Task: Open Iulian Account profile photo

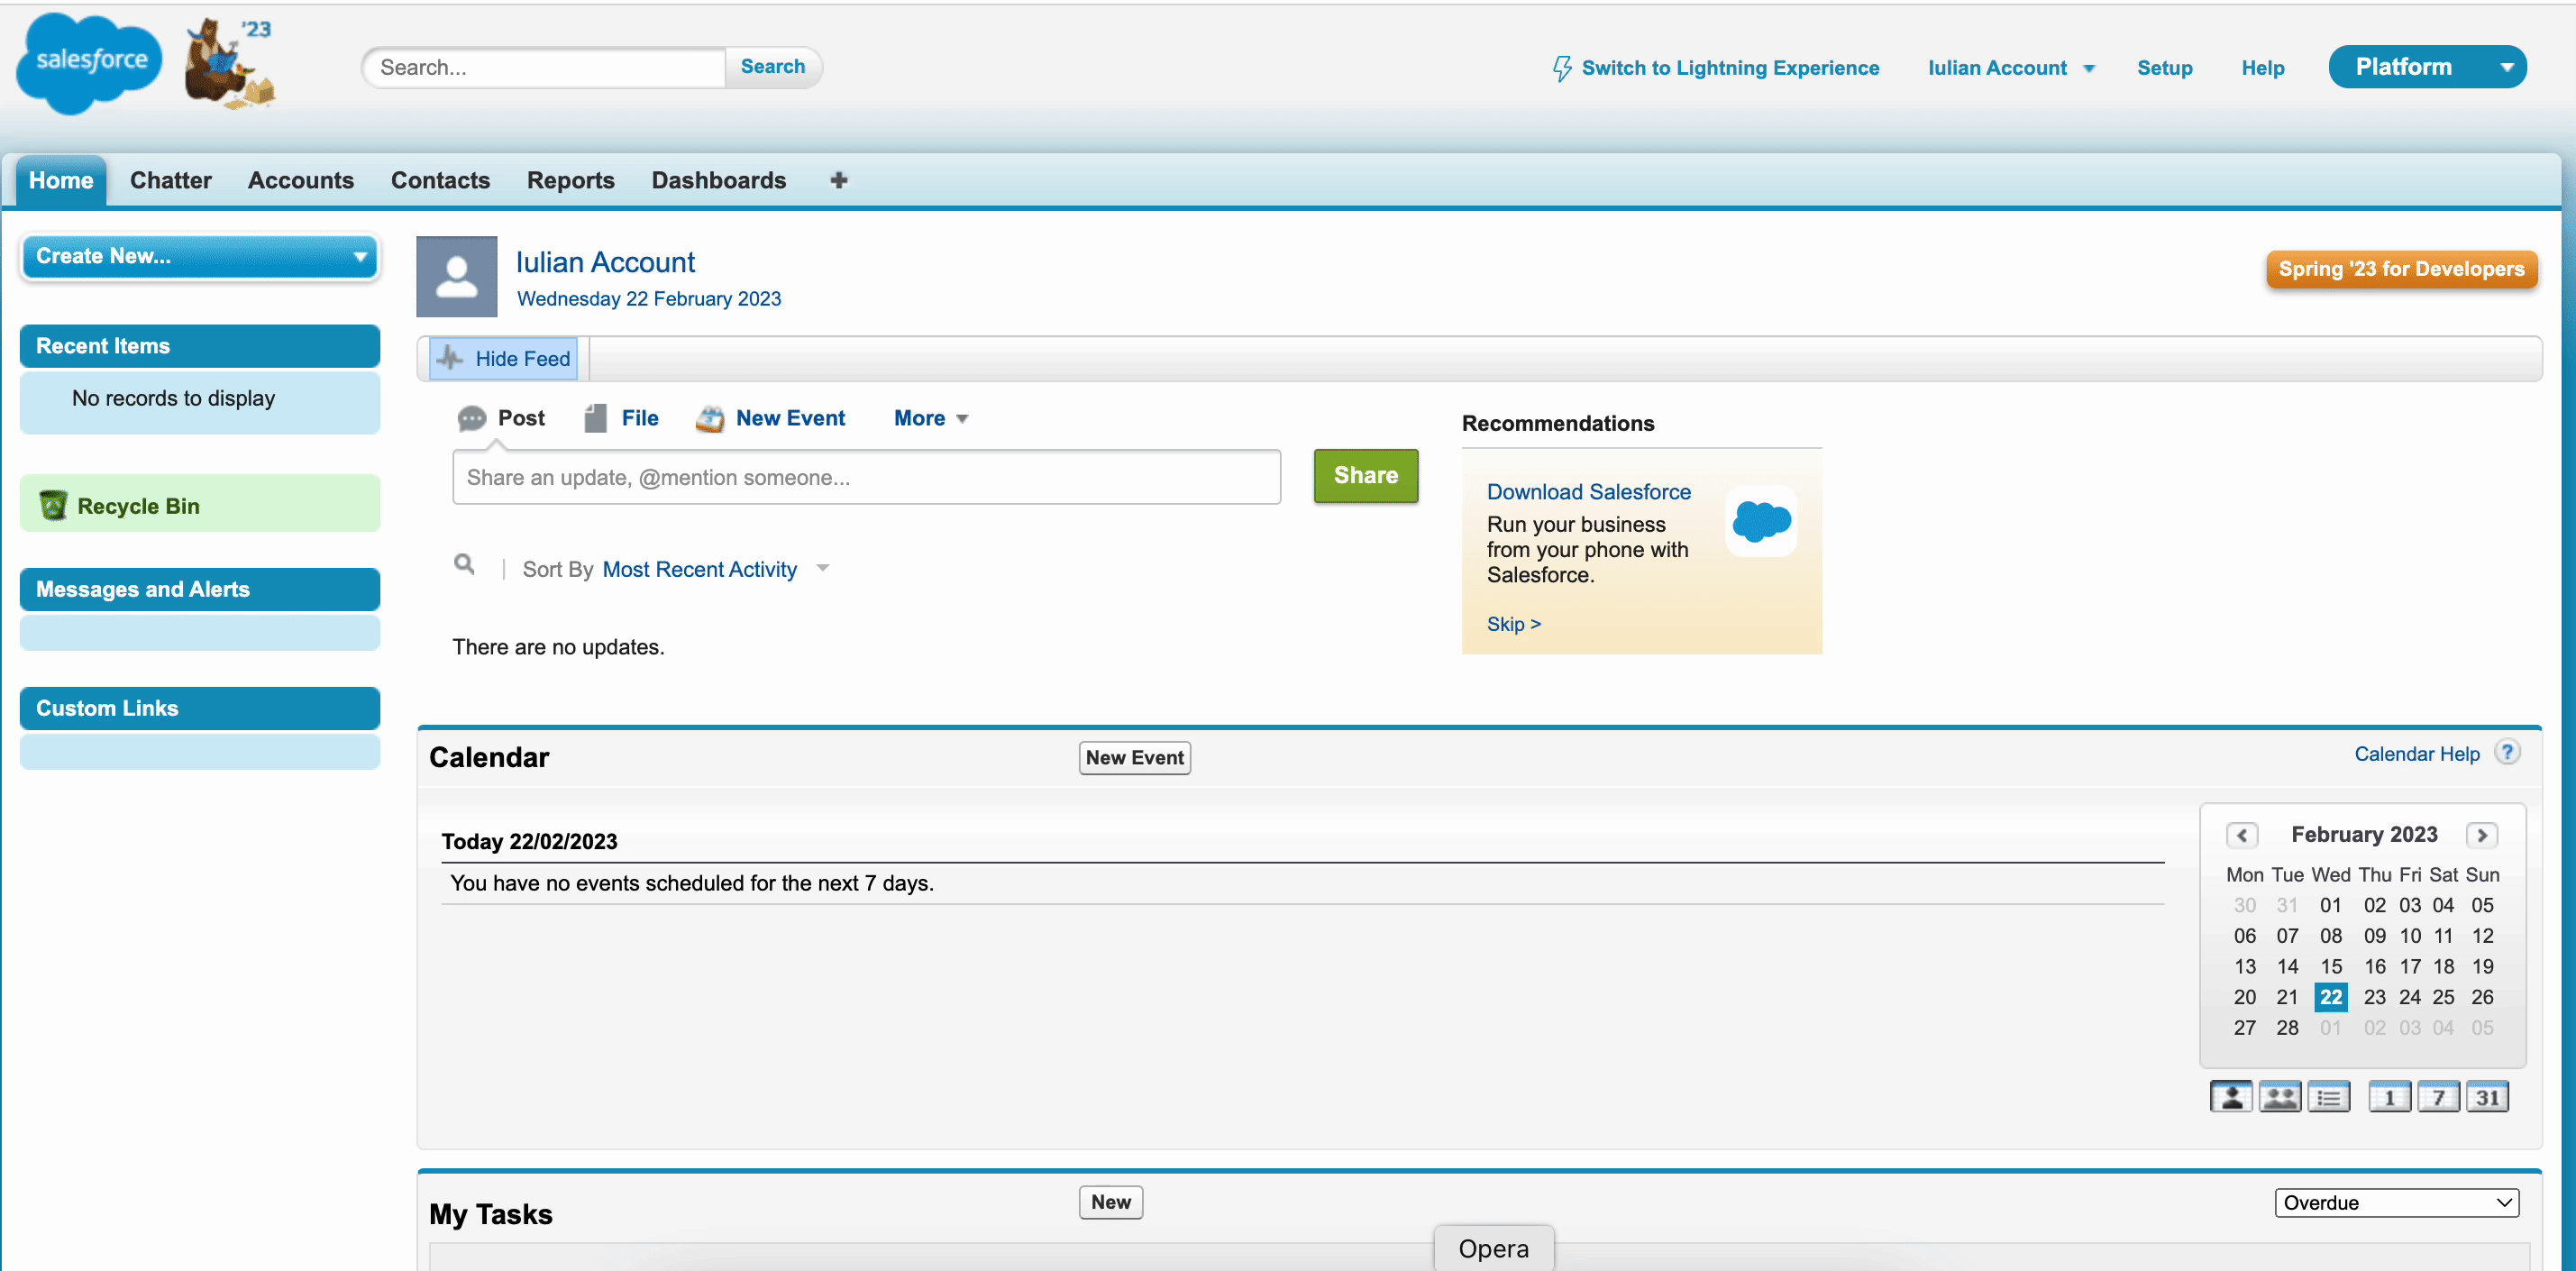Action: 457,277
